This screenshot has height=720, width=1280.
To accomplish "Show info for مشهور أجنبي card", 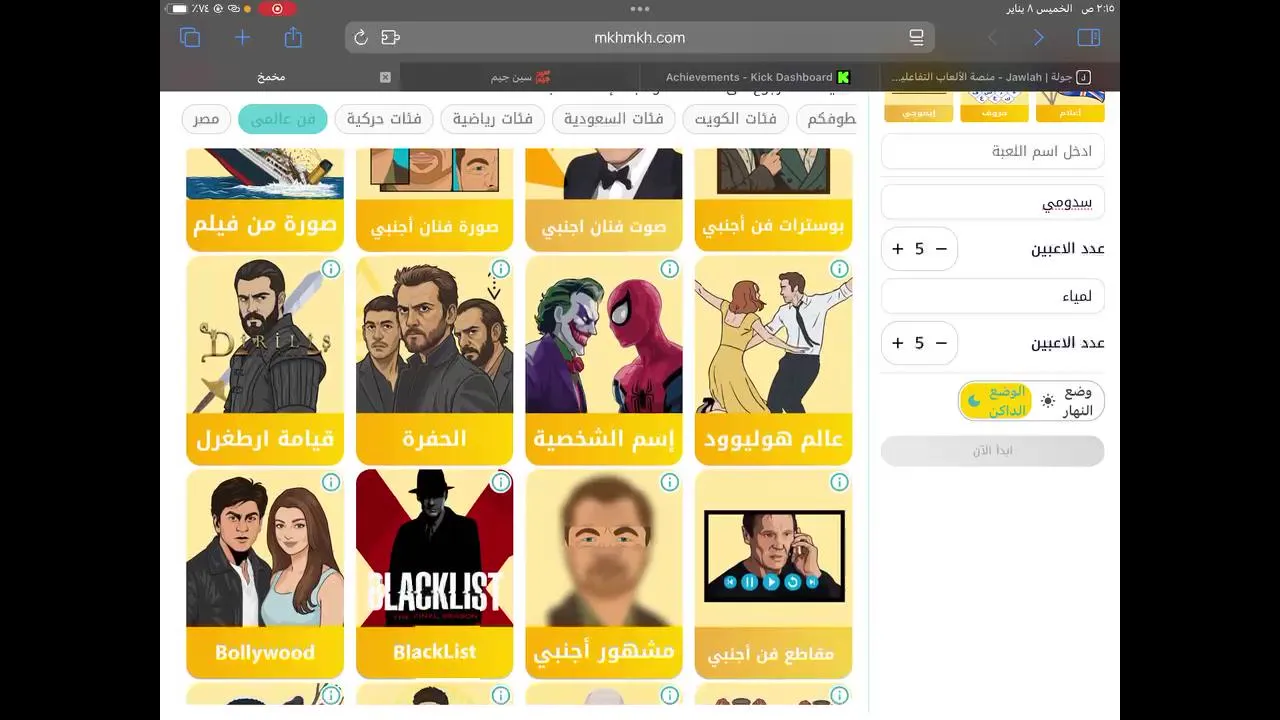I will pyautogui.click(x=670, y=482).
